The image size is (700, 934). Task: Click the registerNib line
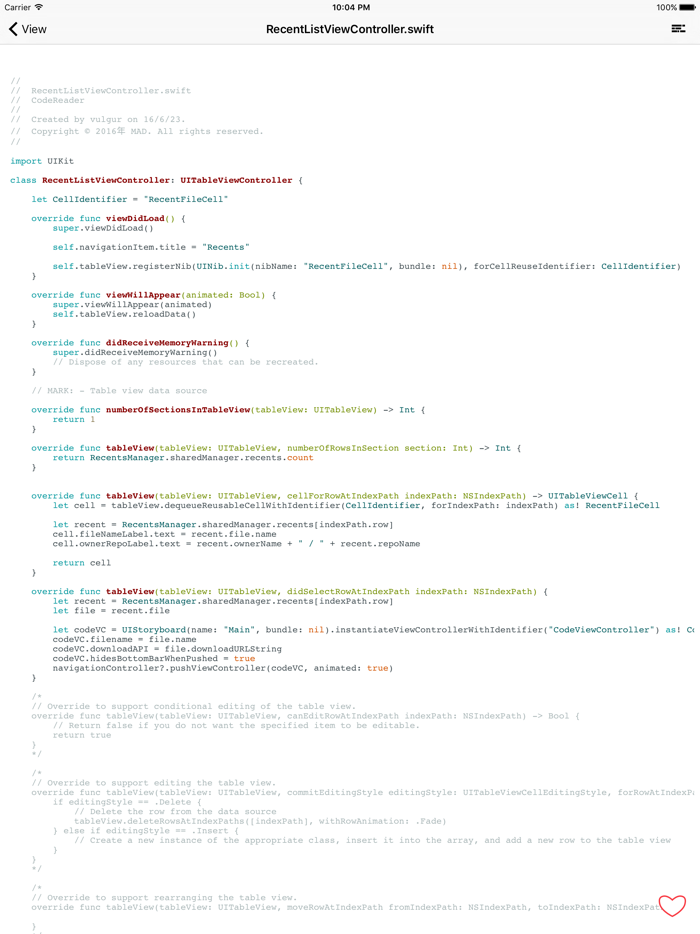click(x=366, y=266)
